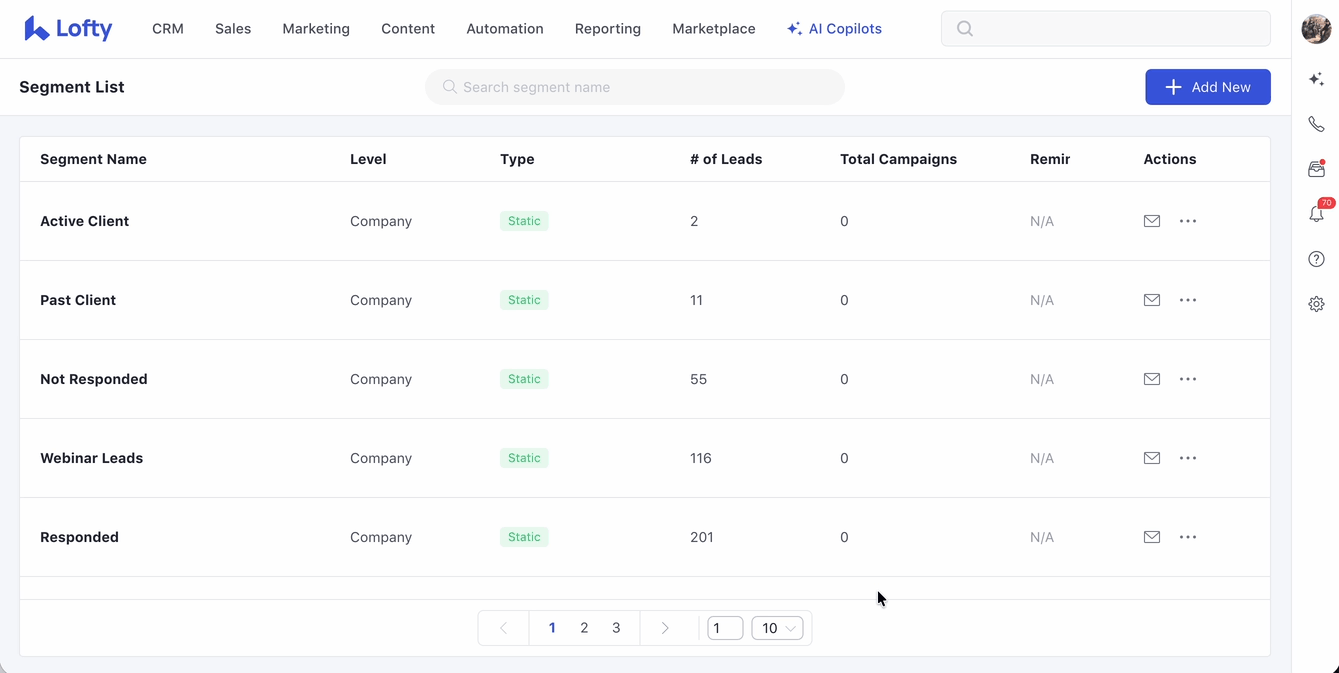Image resolution: width=1339 pixels, height=673 pixels.
Task: Open more actions menu for Responded segment
Action: [x=1188, y=537]
